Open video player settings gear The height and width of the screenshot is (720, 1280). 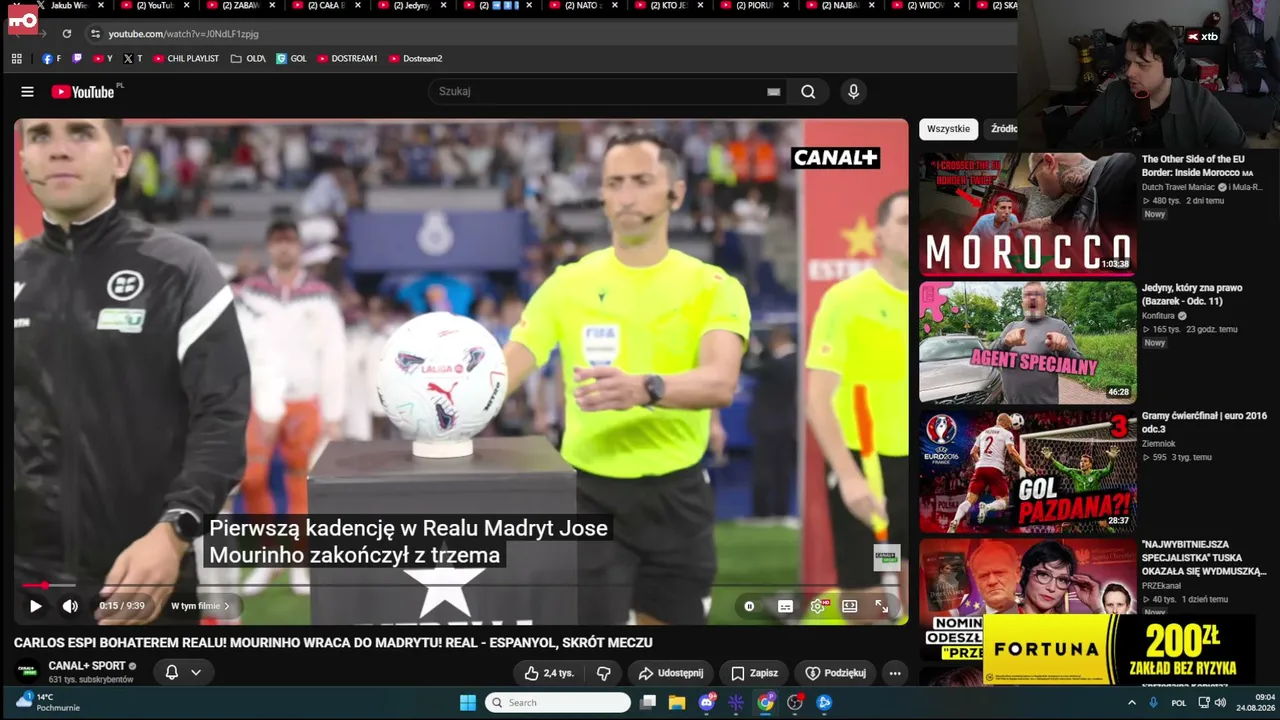point(818,606)
